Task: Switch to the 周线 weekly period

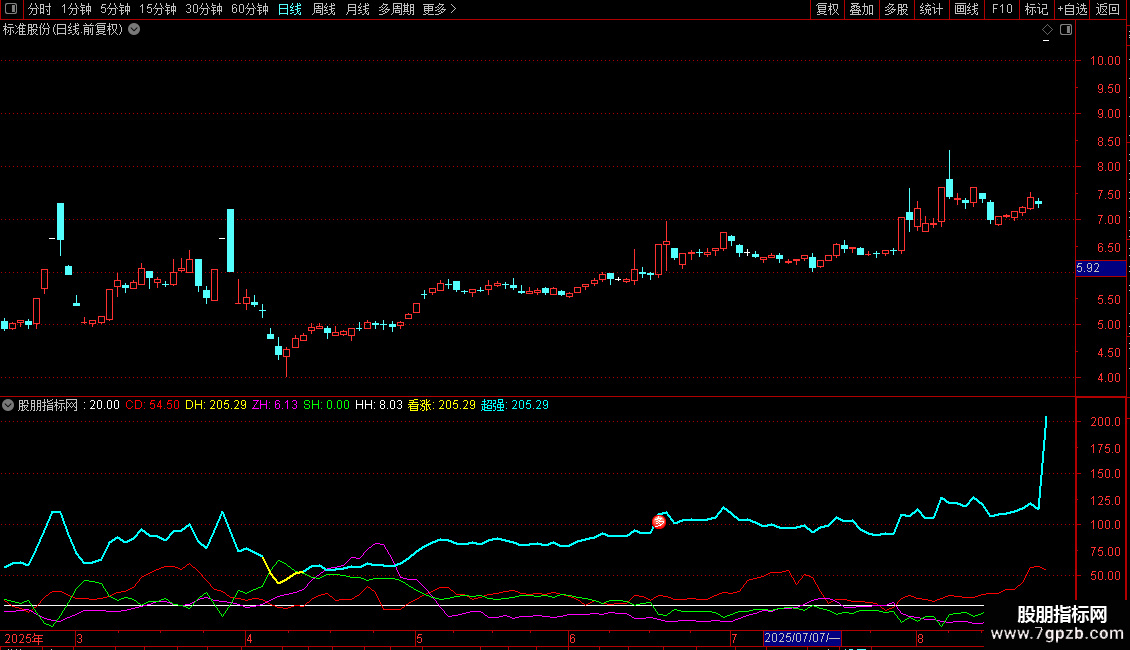Action: [x=323, y=9]
